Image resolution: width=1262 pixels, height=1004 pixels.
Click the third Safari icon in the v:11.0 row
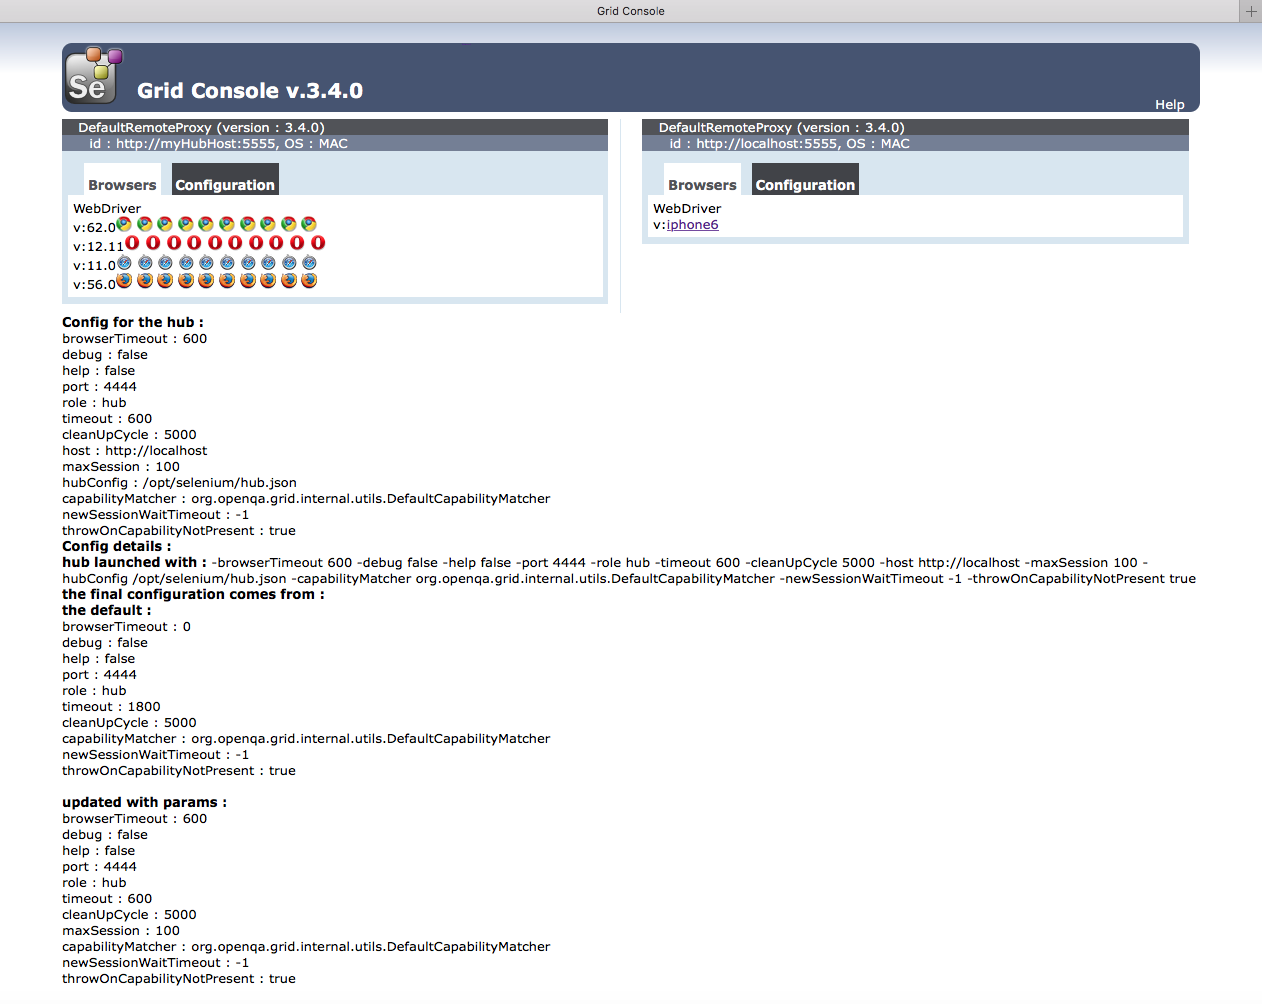click(165, 262)
